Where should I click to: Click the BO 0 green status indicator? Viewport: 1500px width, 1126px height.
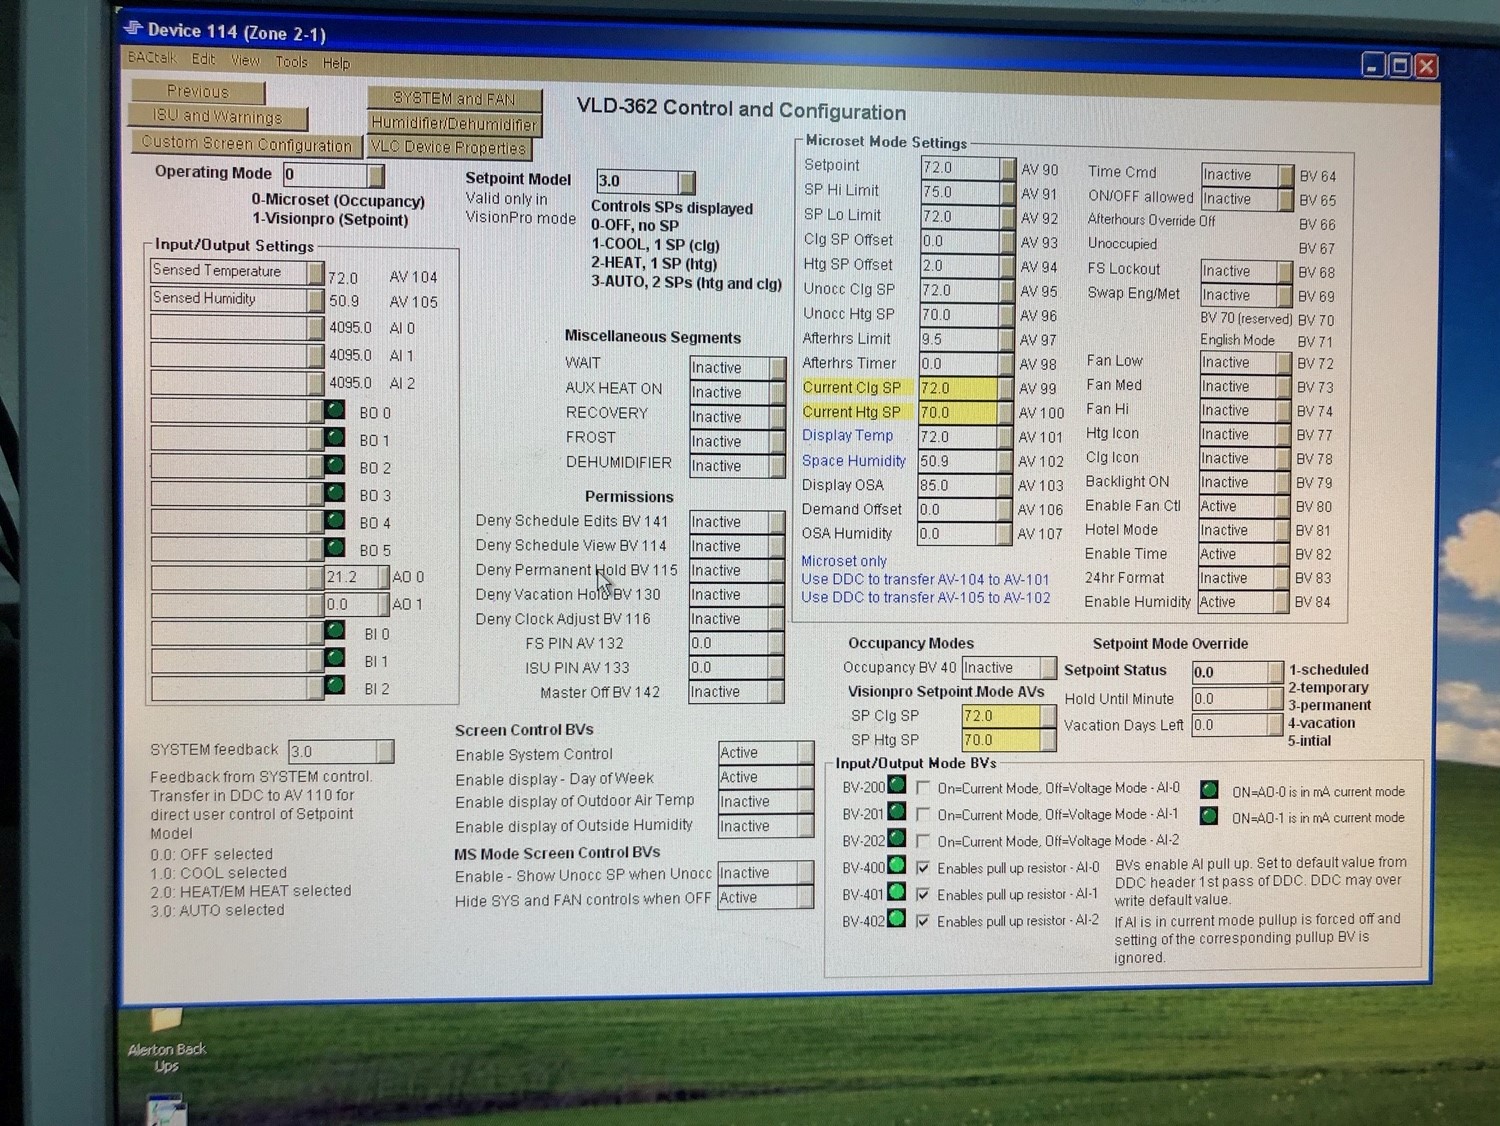(335, 411)
